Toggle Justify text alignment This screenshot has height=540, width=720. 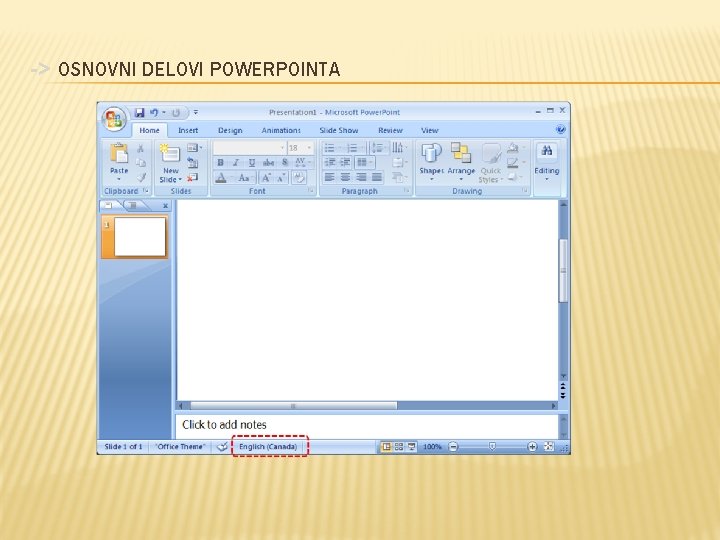click(x=377, y=177)
